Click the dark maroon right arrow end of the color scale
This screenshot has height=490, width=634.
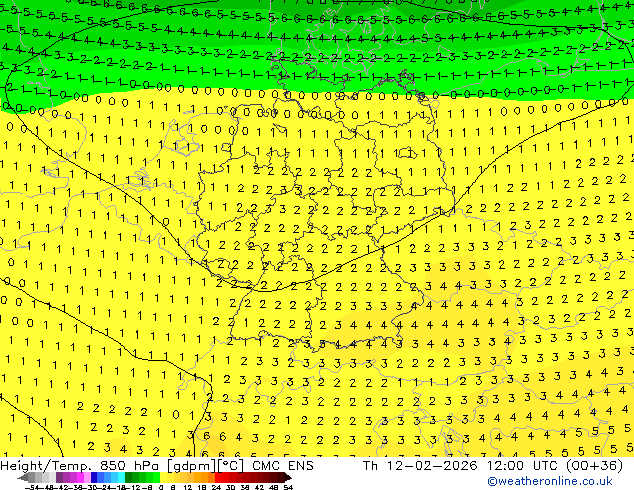(288, 477)
